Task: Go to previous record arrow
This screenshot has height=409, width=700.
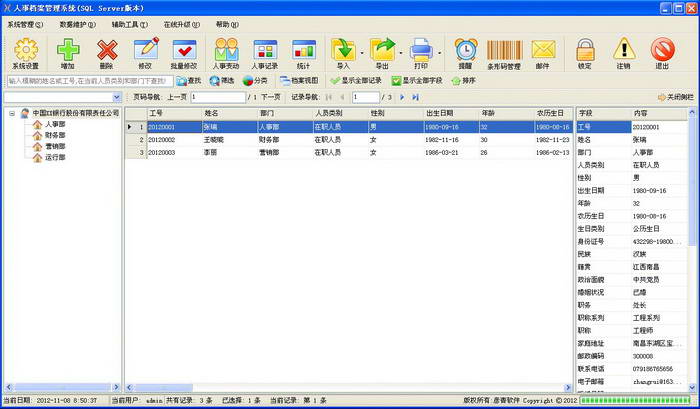Action: (x=342, y=97)
